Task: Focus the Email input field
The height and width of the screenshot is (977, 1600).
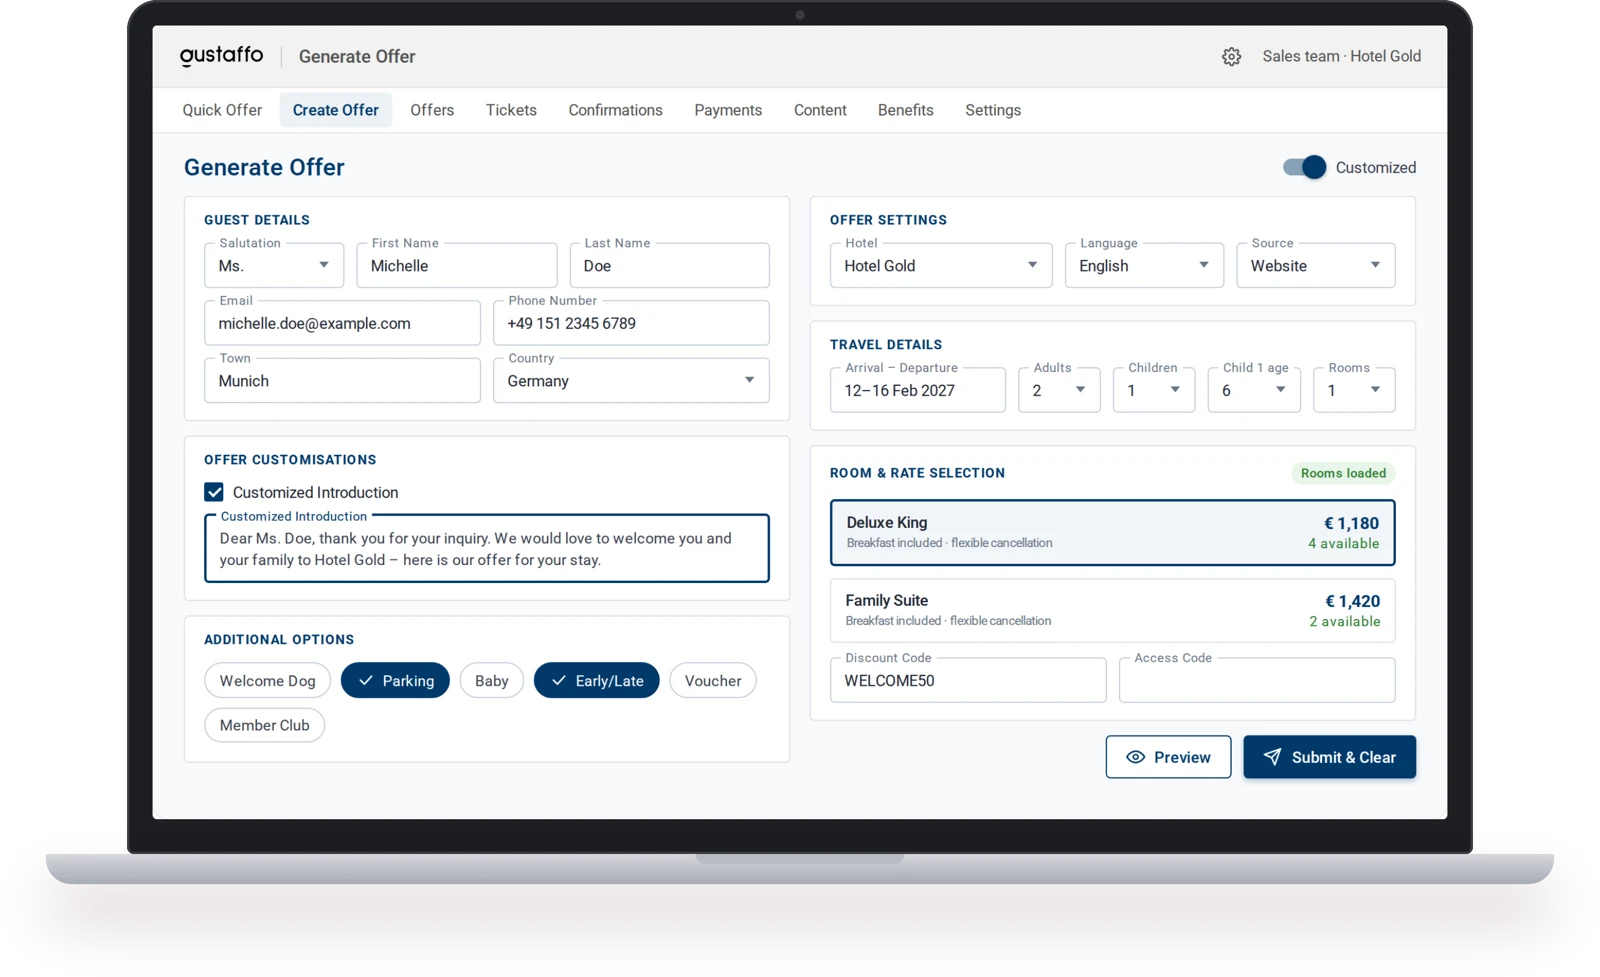Action: [342, 323]
